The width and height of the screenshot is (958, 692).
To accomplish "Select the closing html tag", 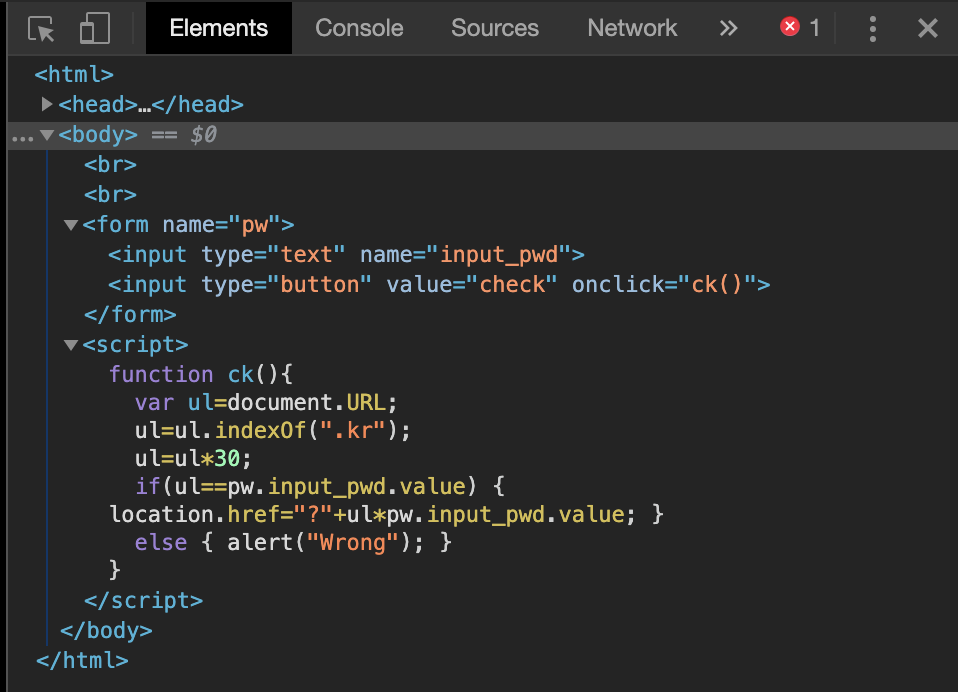I will coord(82,660).
